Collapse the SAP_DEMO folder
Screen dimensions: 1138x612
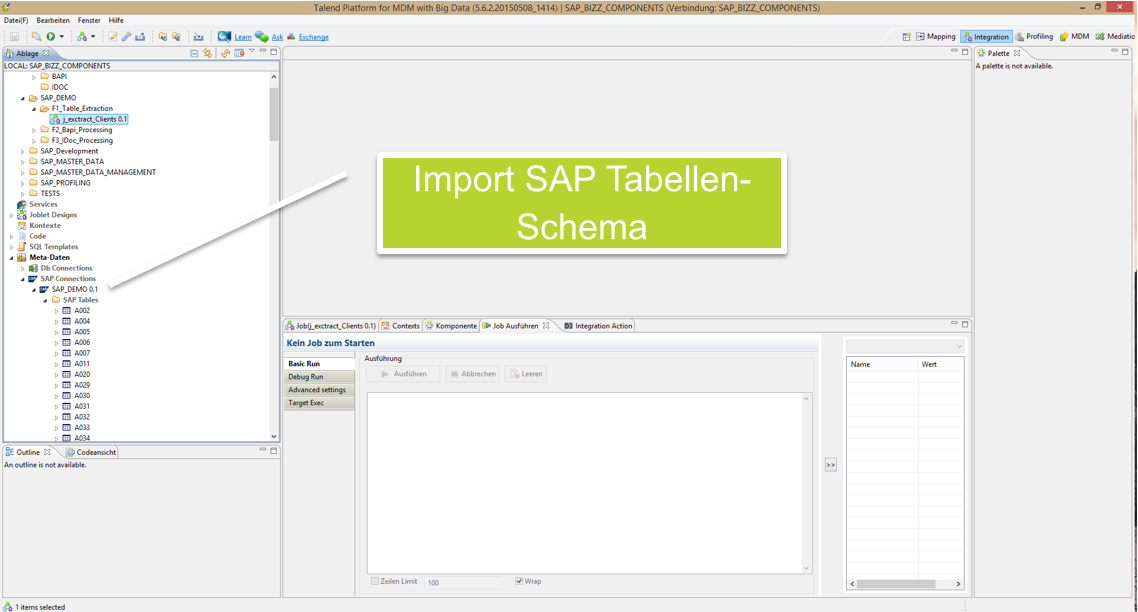click(x=22, y=98)
